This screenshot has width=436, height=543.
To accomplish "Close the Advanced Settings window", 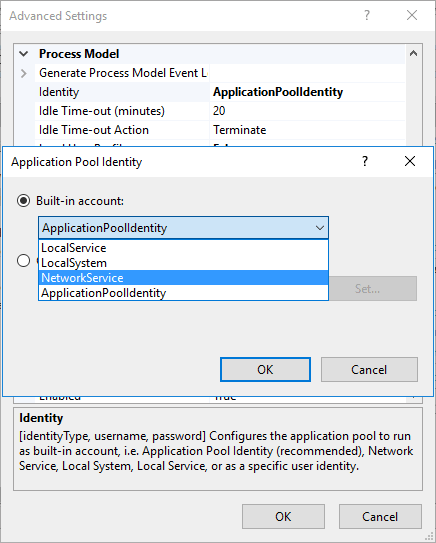I will 412,15.
